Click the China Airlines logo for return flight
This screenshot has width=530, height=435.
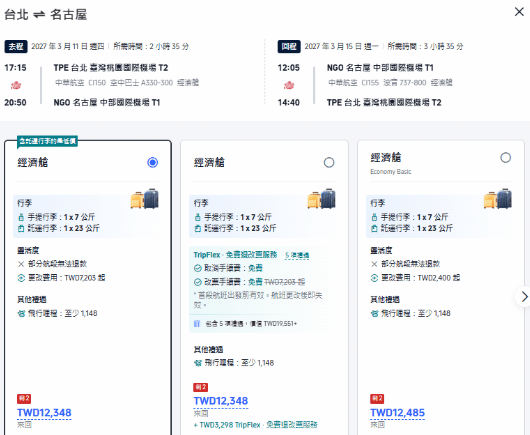click(289, 85)
